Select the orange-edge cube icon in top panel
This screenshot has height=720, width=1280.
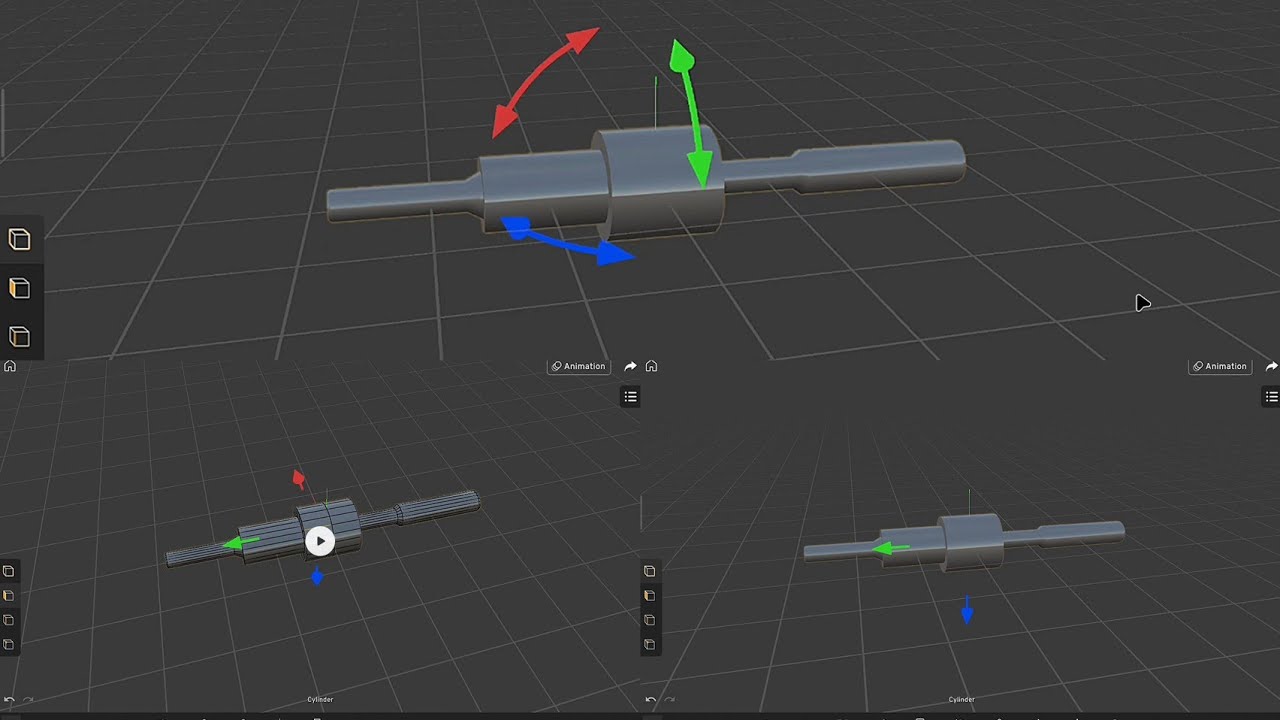click(x=19, y=336)
